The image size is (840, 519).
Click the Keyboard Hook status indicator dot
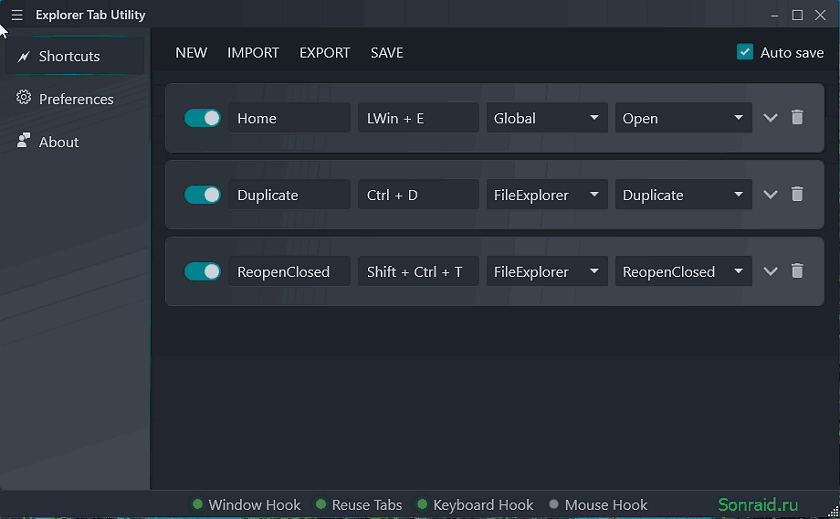pos(422,504)
